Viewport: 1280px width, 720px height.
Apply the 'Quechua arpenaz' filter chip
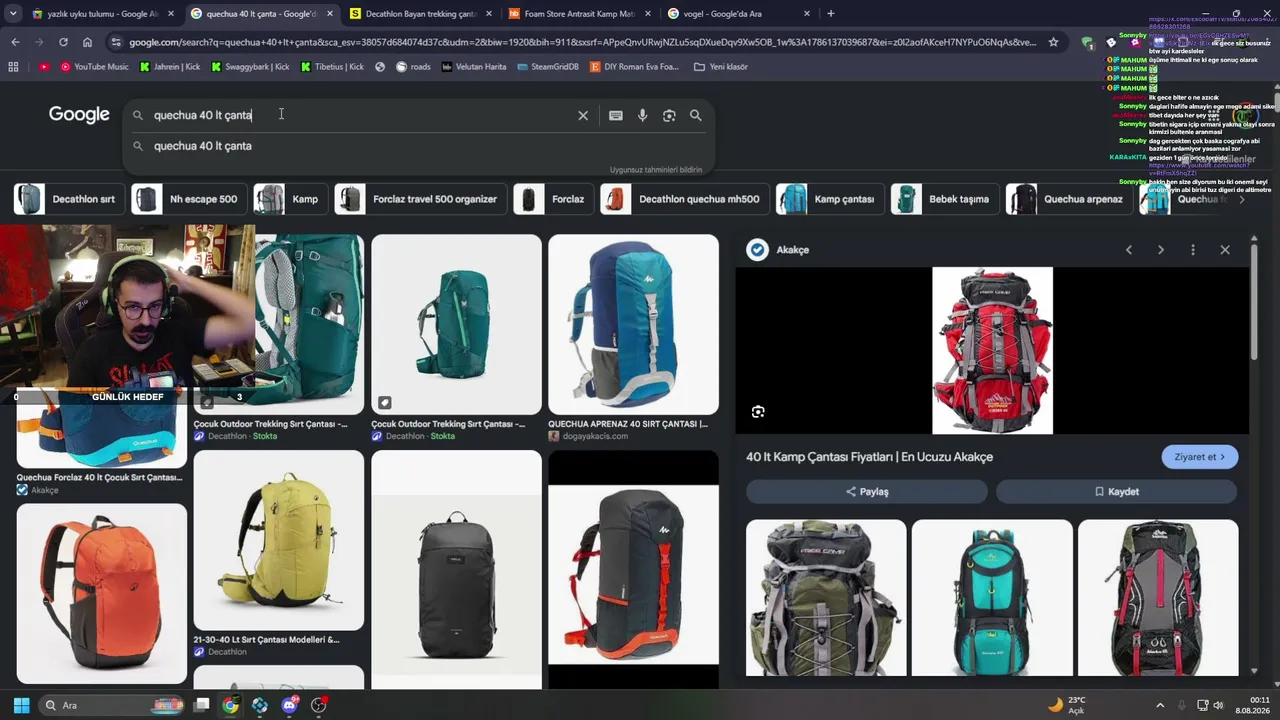(x=1068, y=199)
